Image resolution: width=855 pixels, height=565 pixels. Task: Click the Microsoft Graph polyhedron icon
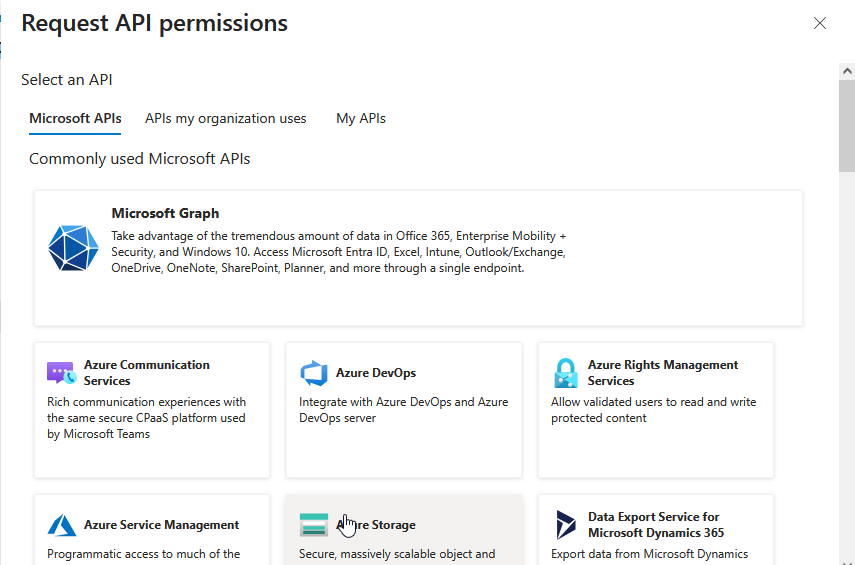click(73, 248)
